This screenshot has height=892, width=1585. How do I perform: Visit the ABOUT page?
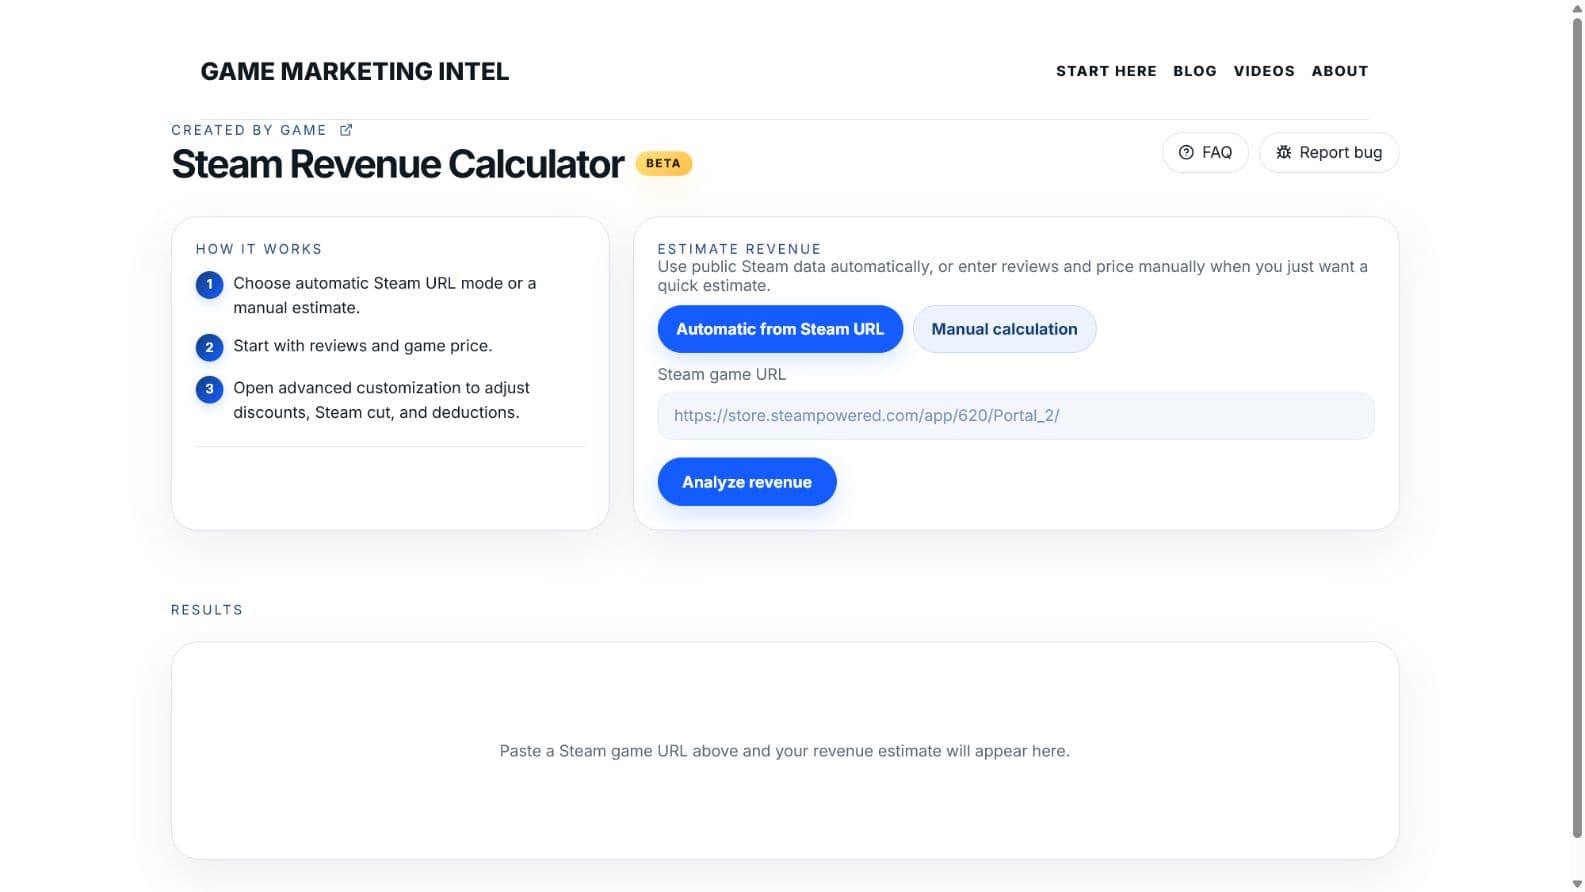1340,71
